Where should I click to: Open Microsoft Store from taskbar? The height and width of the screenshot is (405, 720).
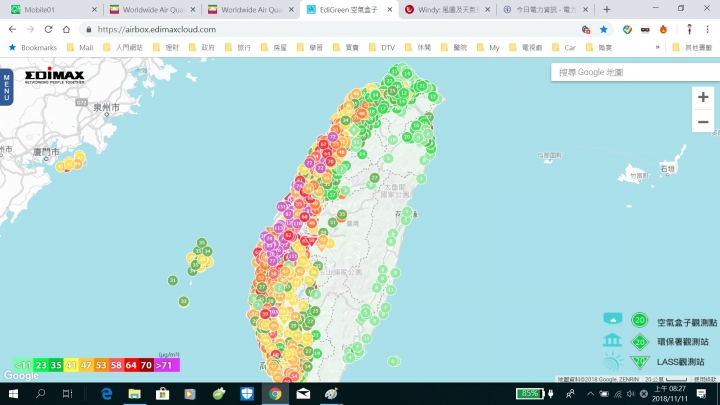click(x=163, y=394)
